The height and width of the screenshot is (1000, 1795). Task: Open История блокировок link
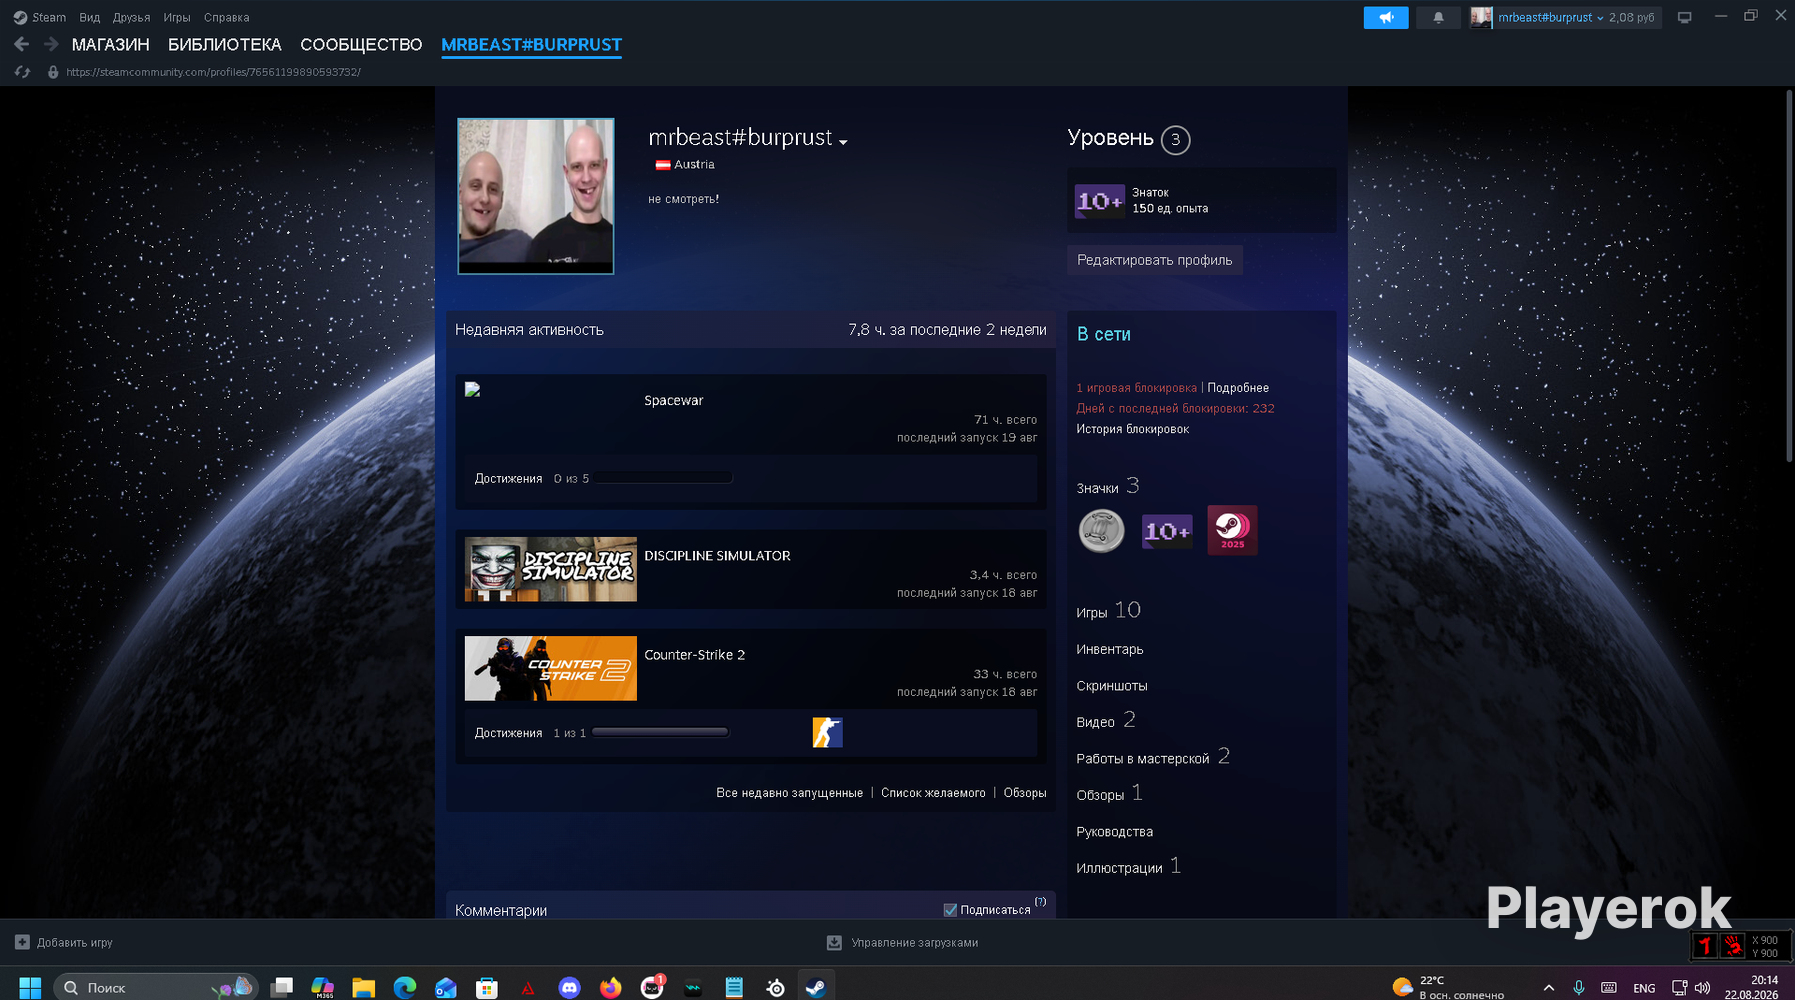[1133, 429]
